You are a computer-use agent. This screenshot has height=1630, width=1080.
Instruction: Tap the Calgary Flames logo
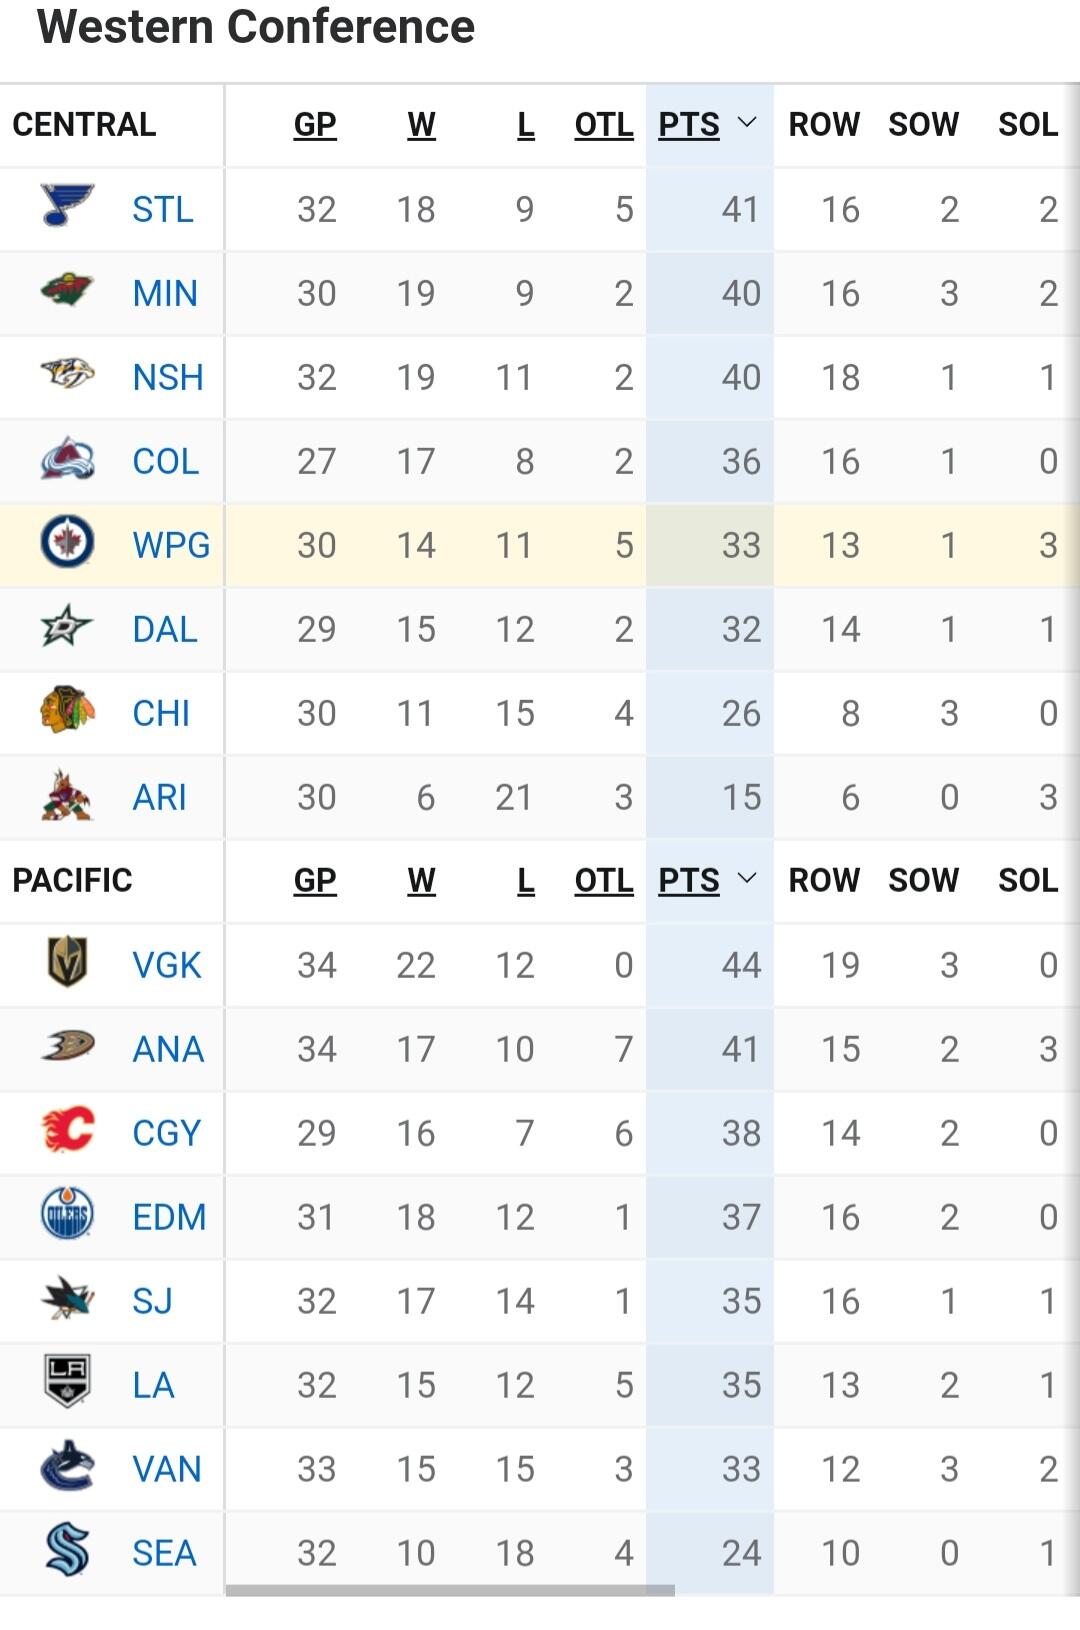pos(67,1131)
